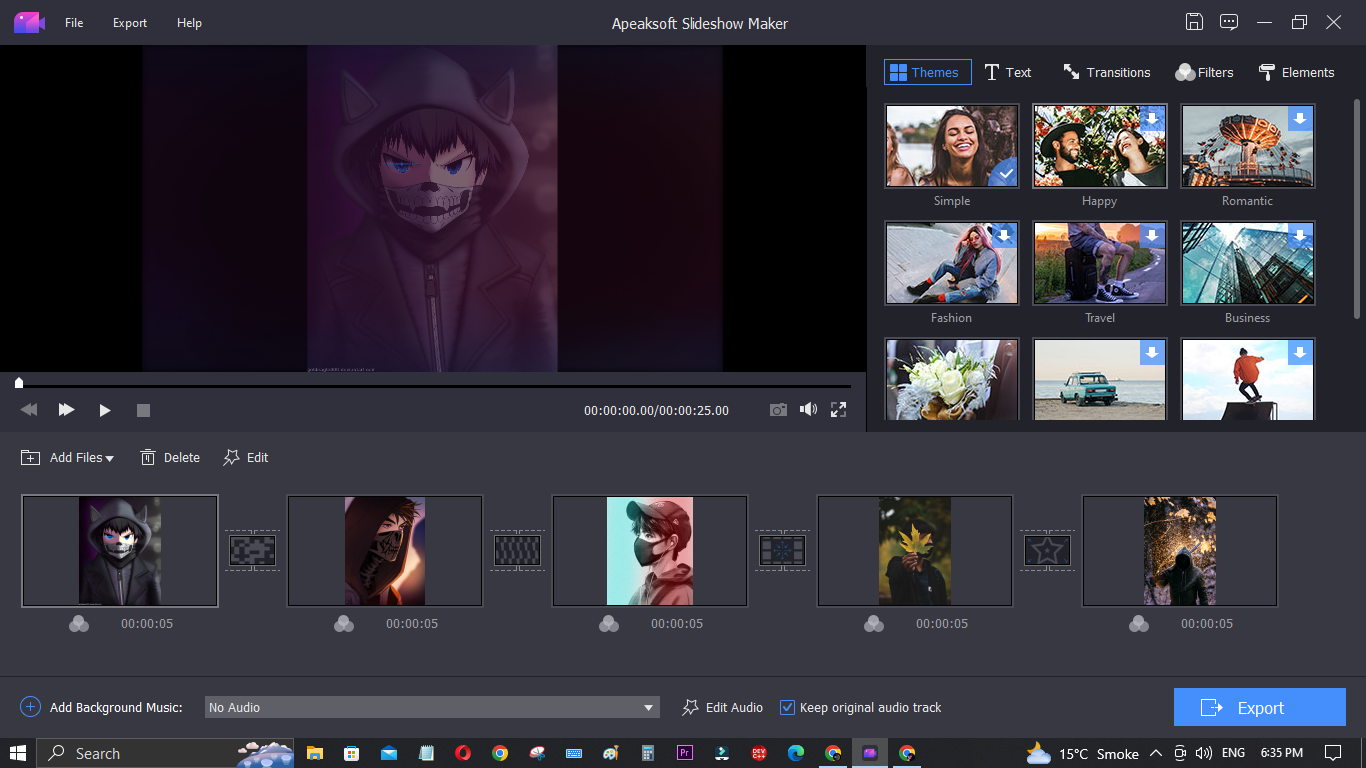Click the preview progress bar
Screen dimensions: 1366x768
pyautogui.click(x=433, y=384)
